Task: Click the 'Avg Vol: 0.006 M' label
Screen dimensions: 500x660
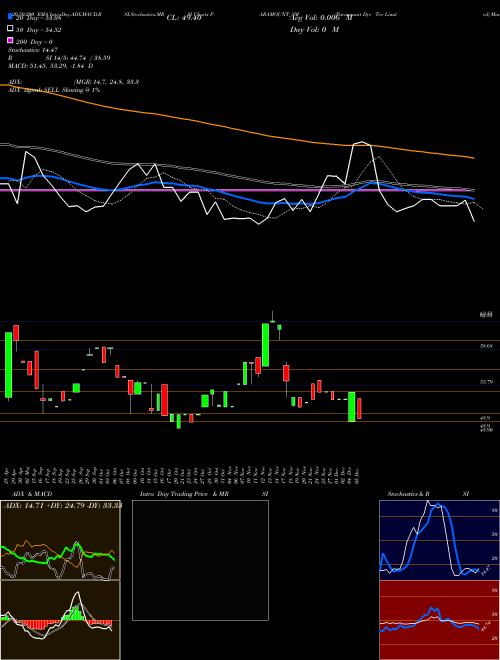Action: [321, 18]
